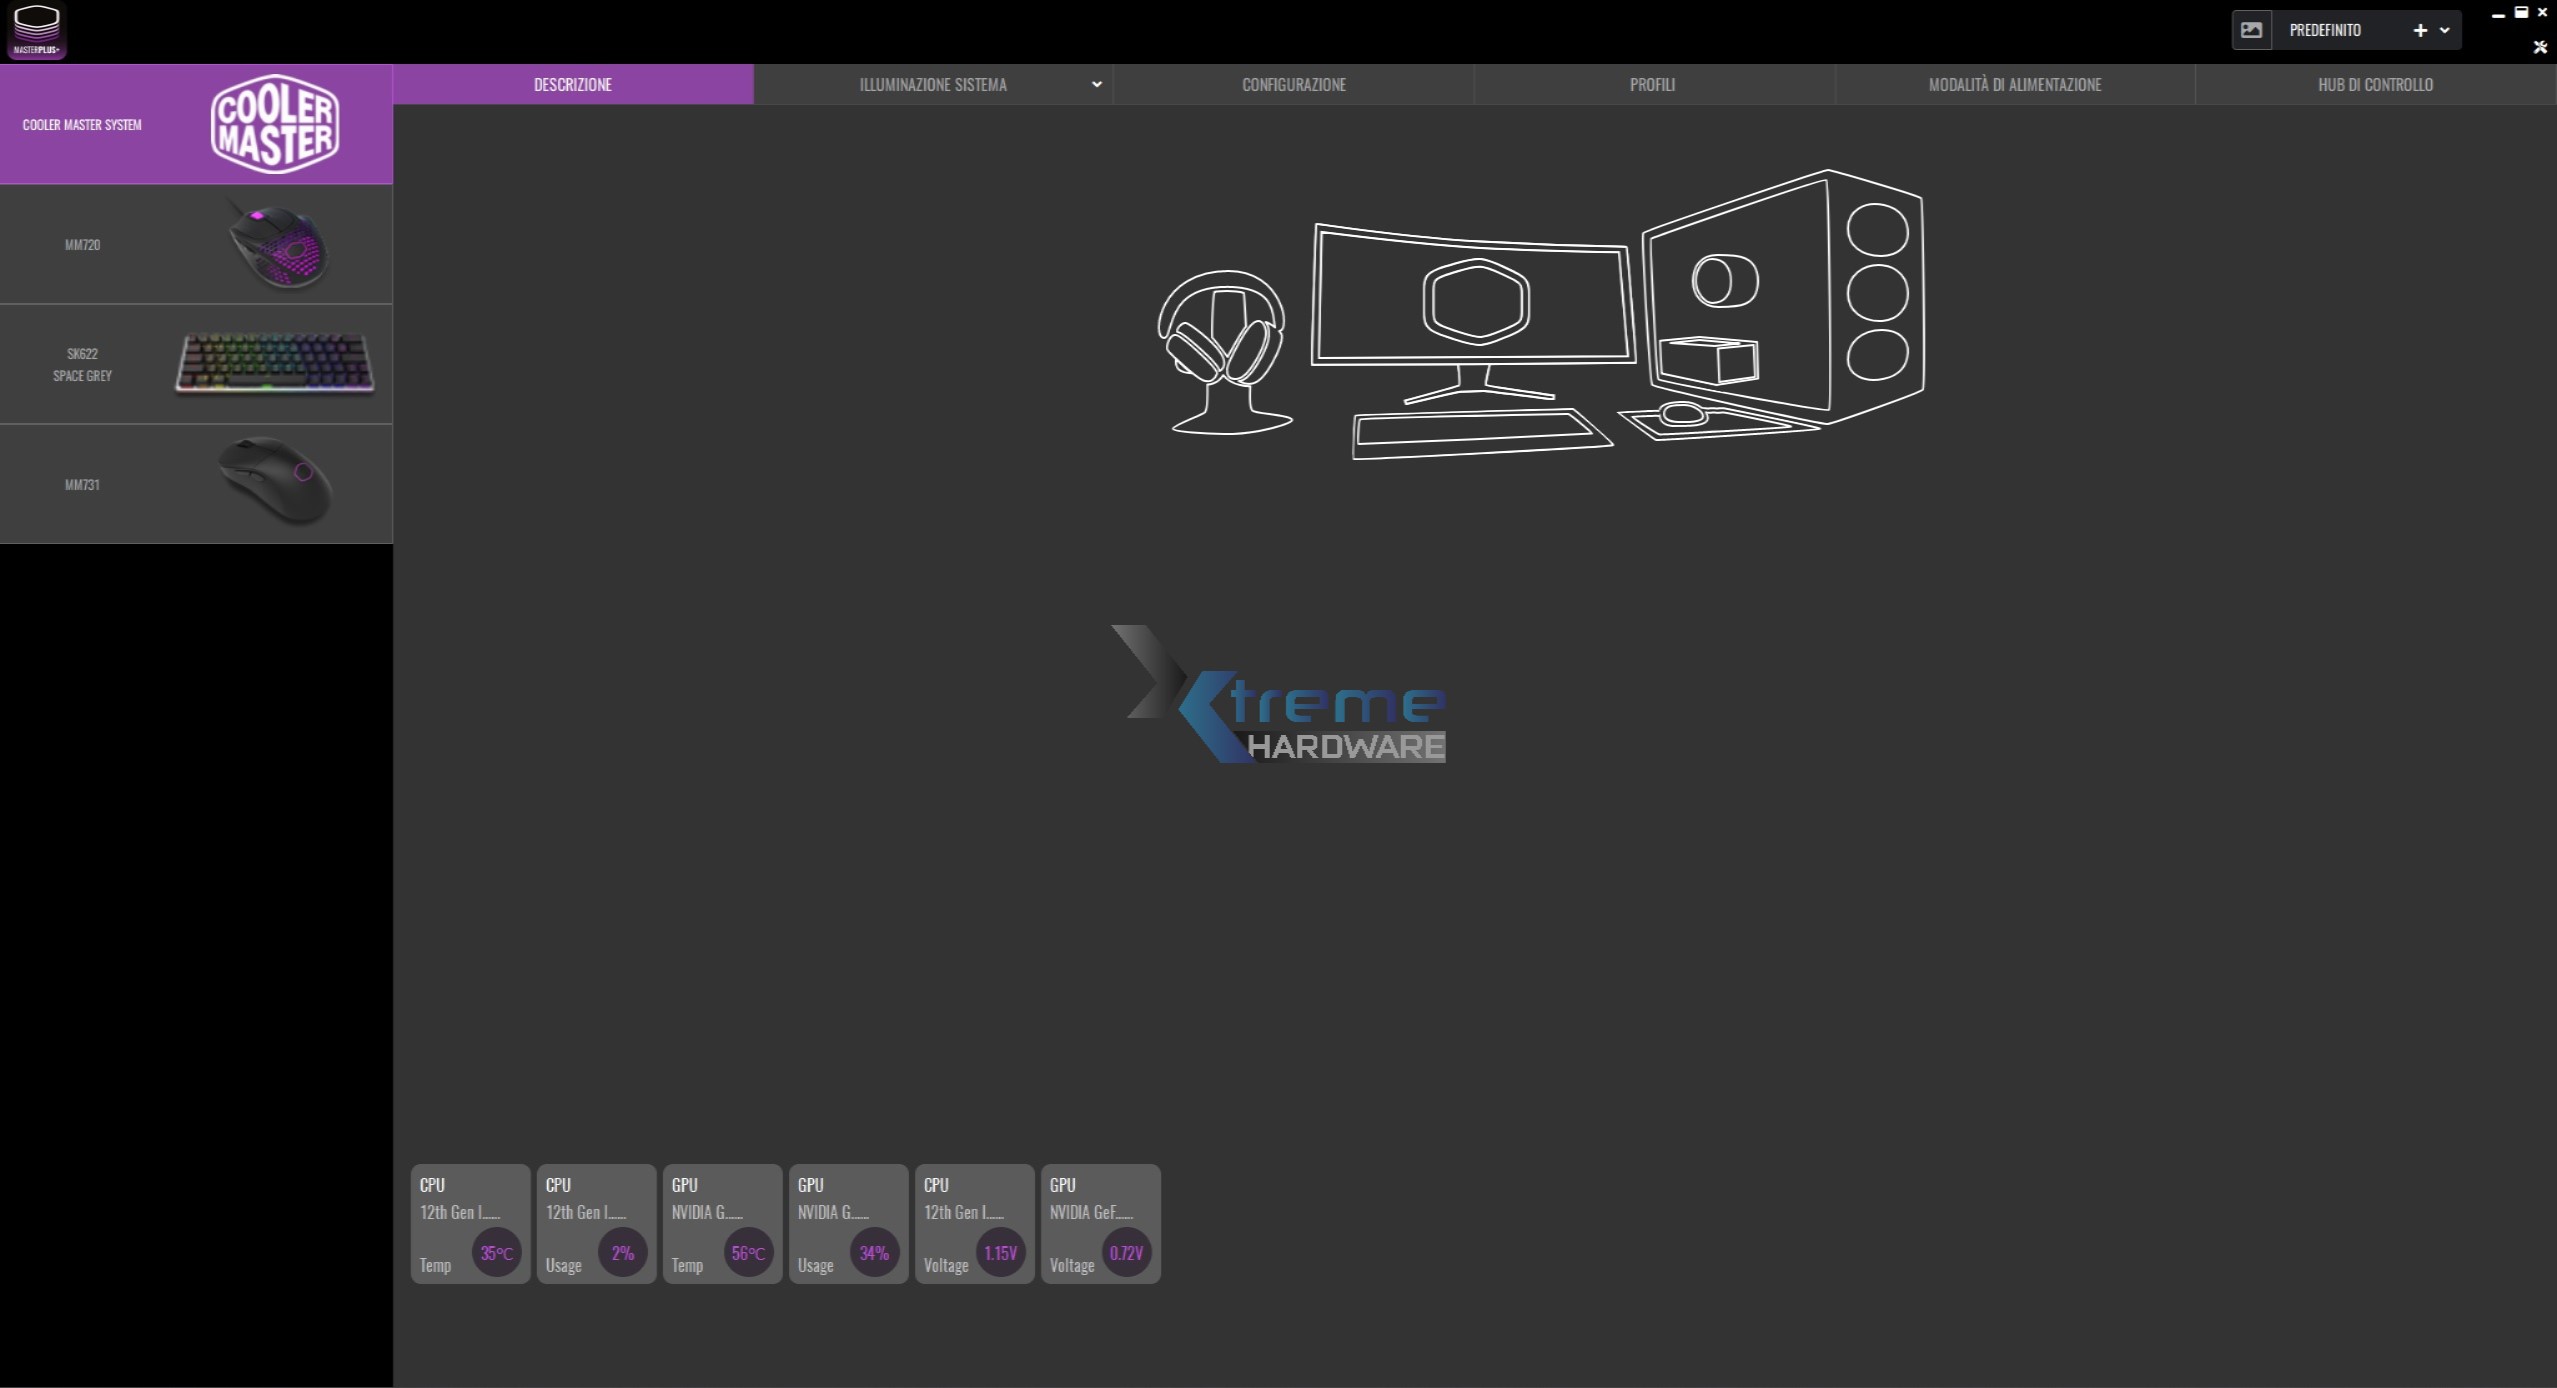This screenshot has height=1388, width=2557.
Task: Select Cooler Master System entry
Action: pos(196,125)
